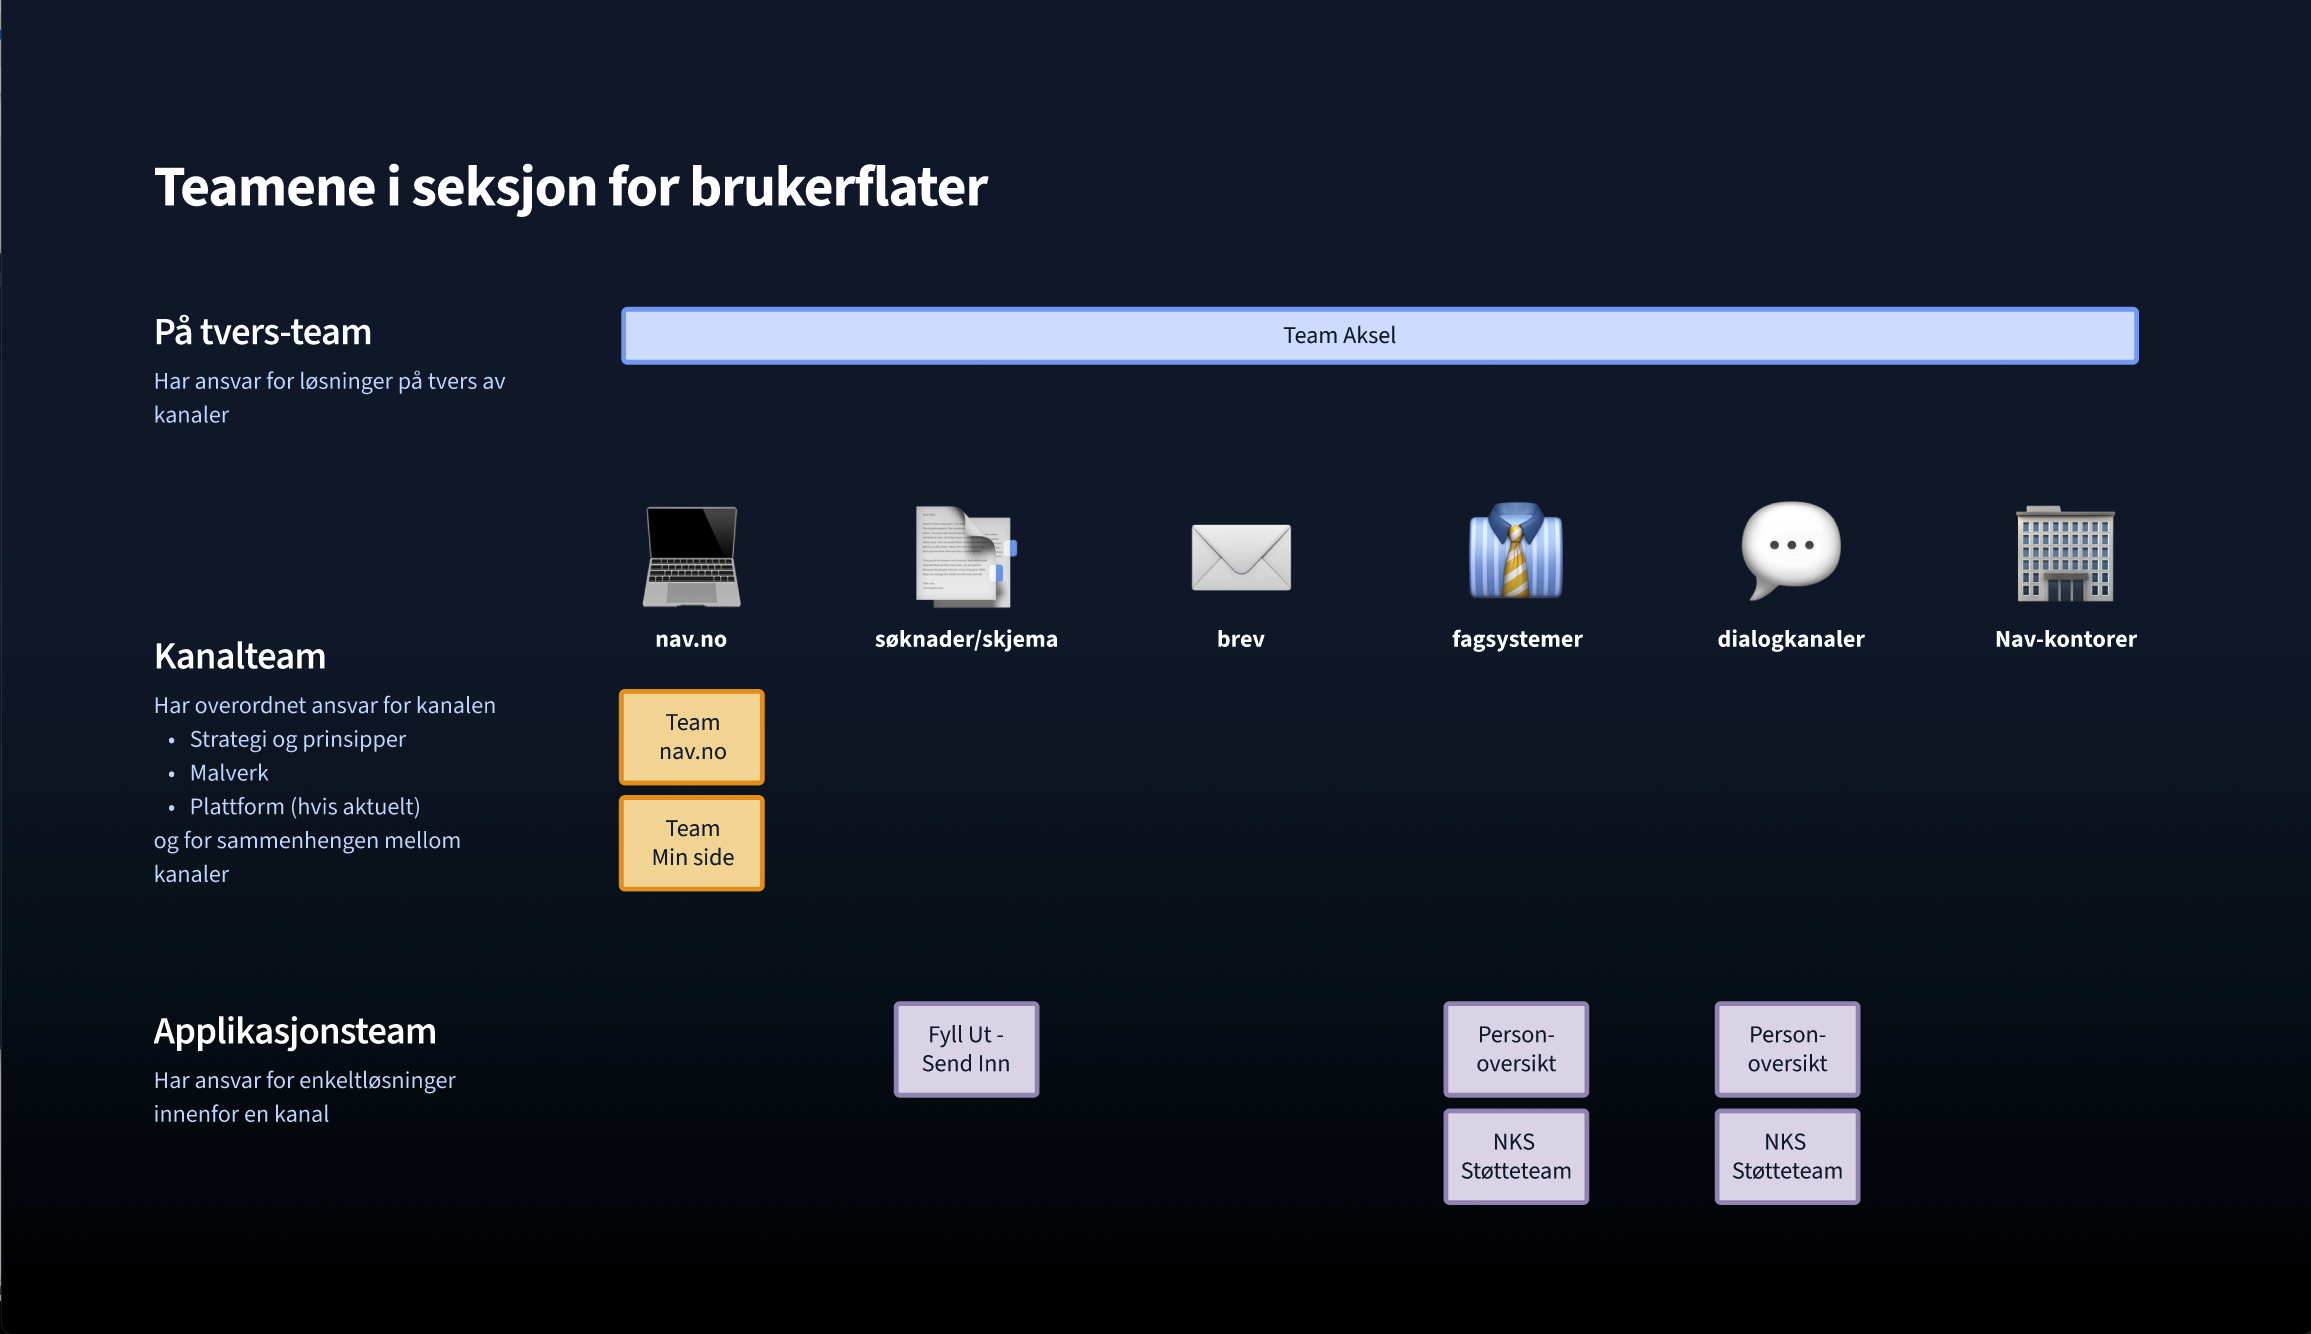Click the office building Nav-kontorer icon
Image resolution: width=2311 pixels, height=1334 pixels.
(2065, 553)
